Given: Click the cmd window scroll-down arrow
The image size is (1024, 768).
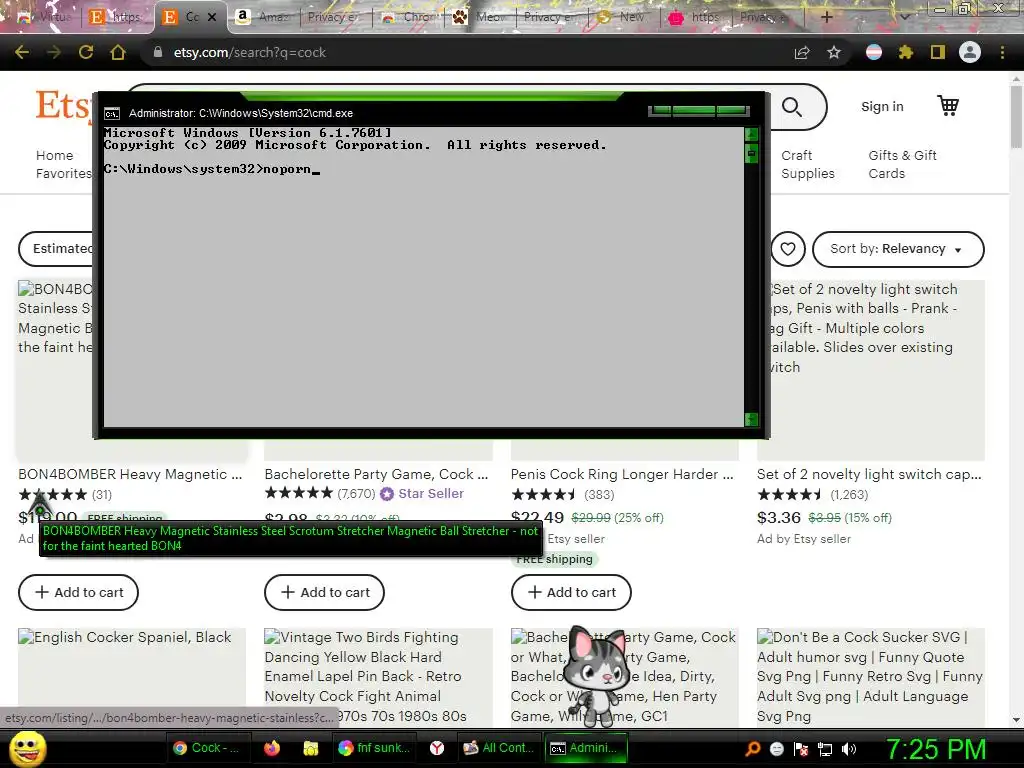Looking at the screenshot, I should [751, 419].
